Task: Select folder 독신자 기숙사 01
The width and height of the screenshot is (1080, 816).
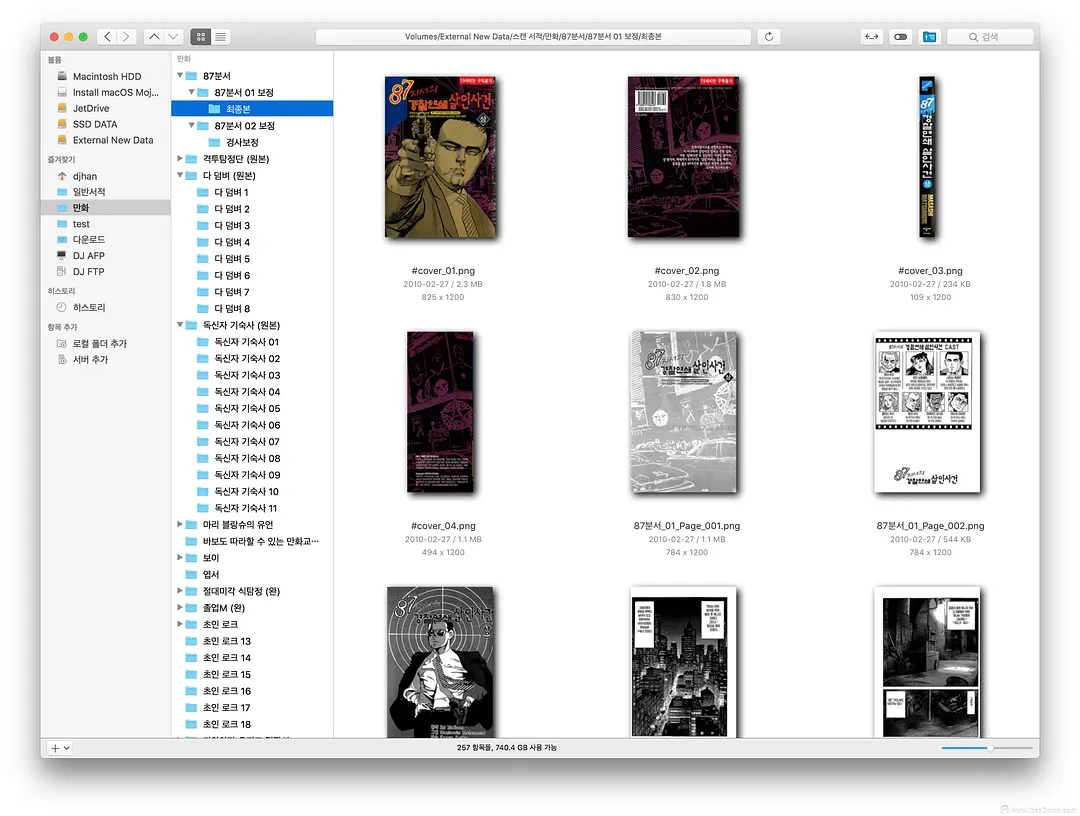Action: [252, 342]
